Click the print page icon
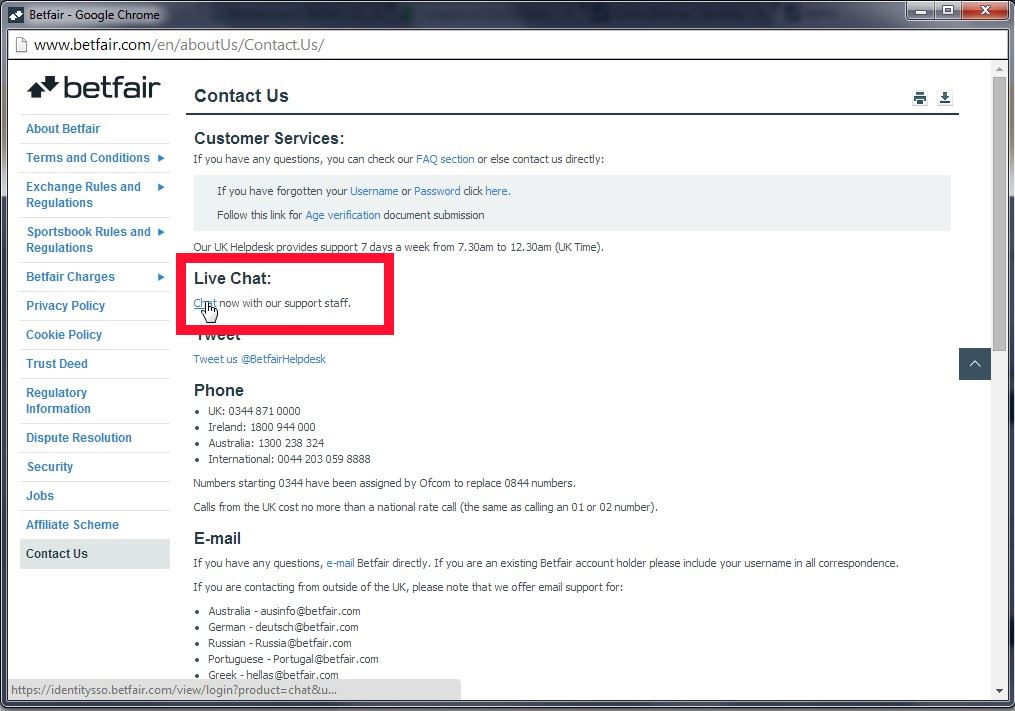1015x711 pixels. [x=919, y=98]
